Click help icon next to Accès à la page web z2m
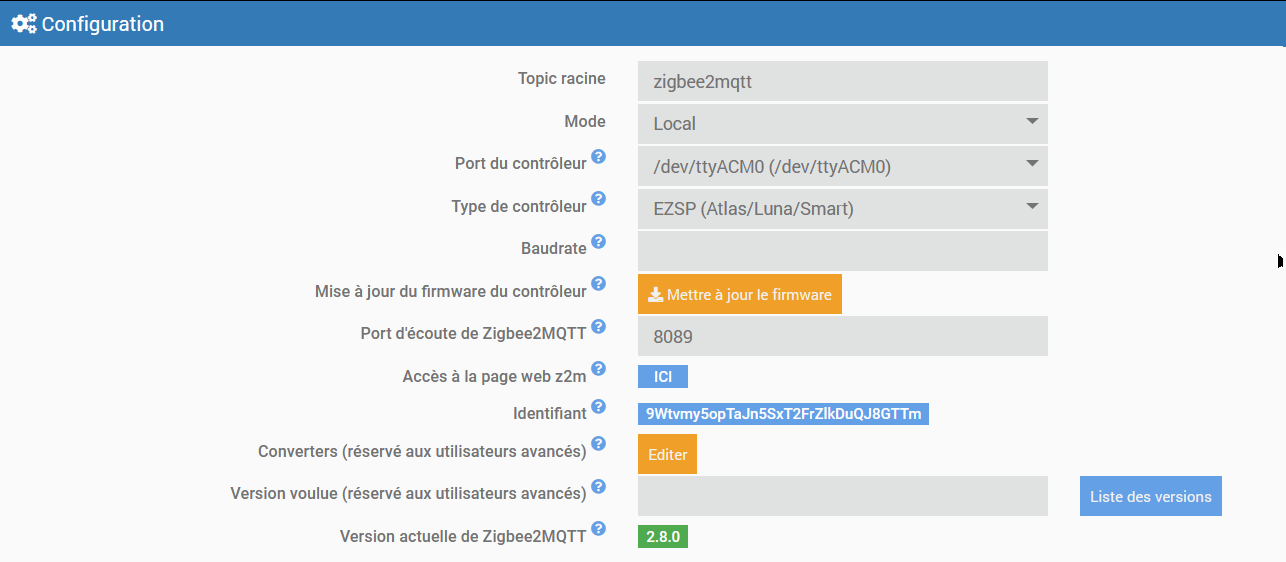Screen dimensions: 1286x562 pos(598,369)
